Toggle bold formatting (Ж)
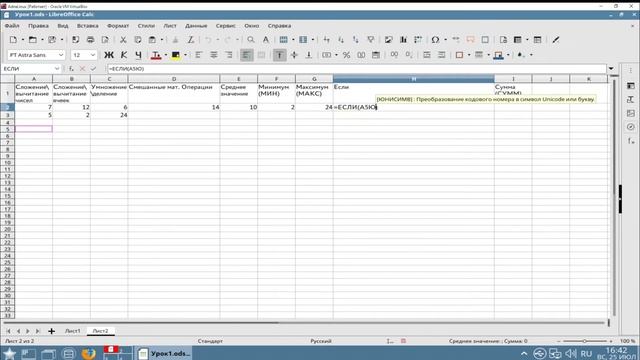 (x=109, y=55)
